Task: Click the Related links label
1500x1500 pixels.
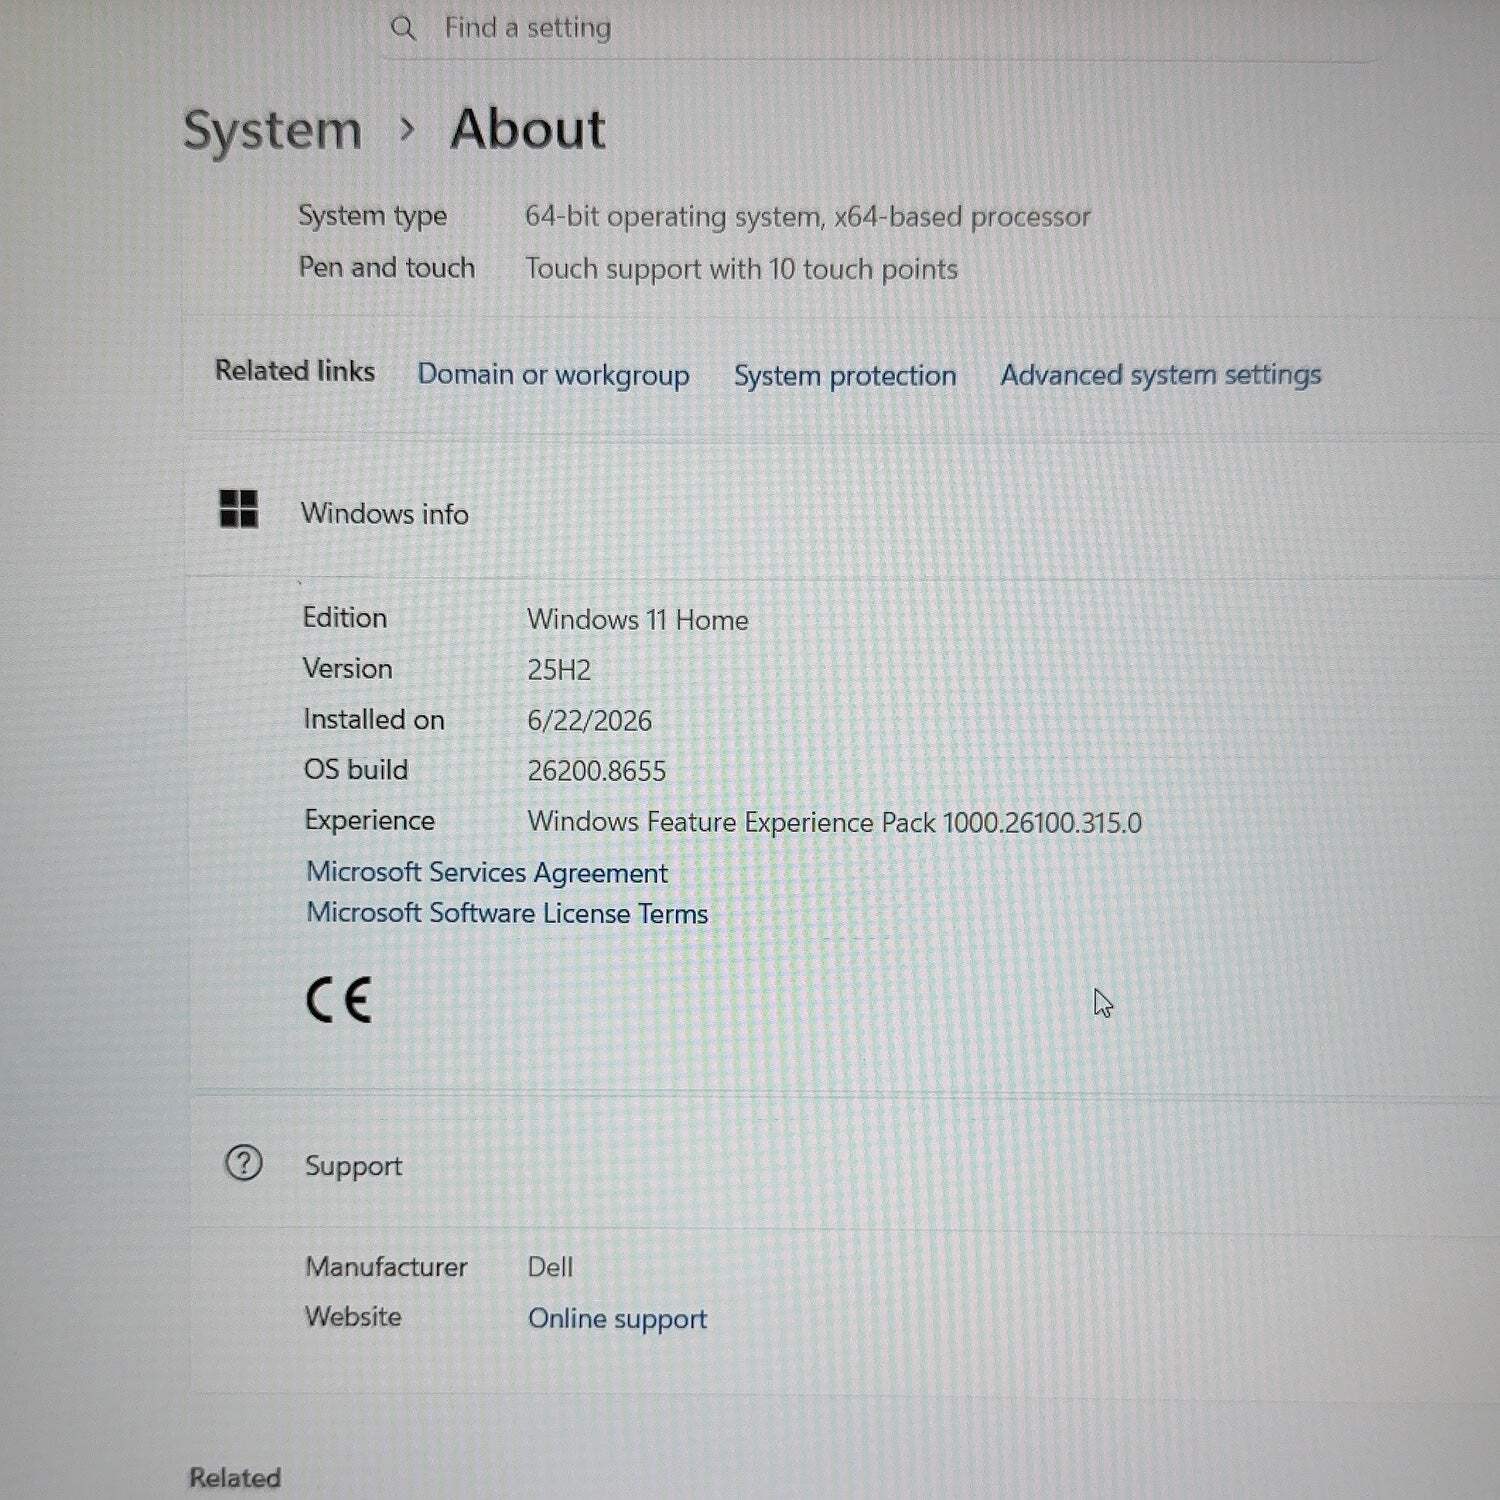Action: [295, 371]
